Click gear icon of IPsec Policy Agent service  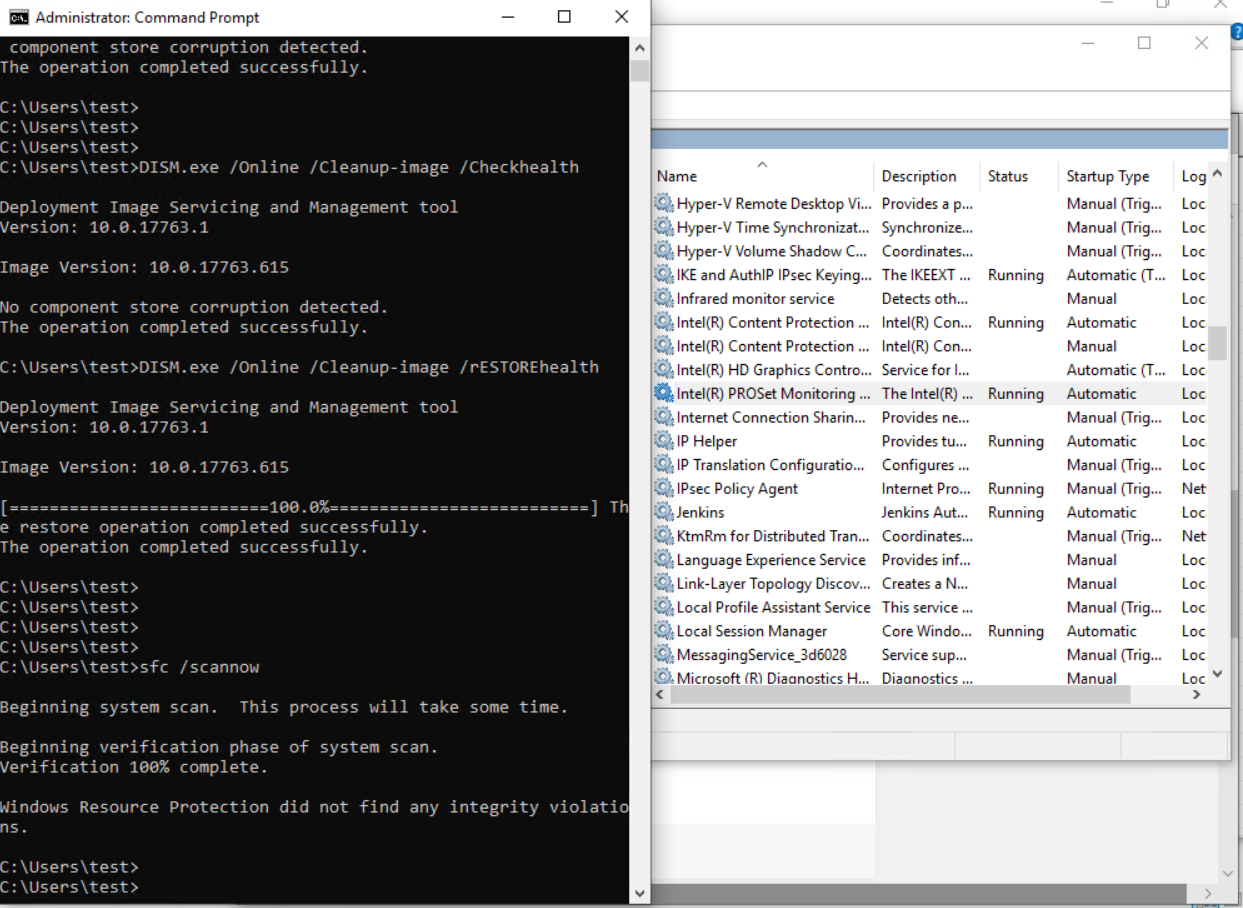point(663,488)
